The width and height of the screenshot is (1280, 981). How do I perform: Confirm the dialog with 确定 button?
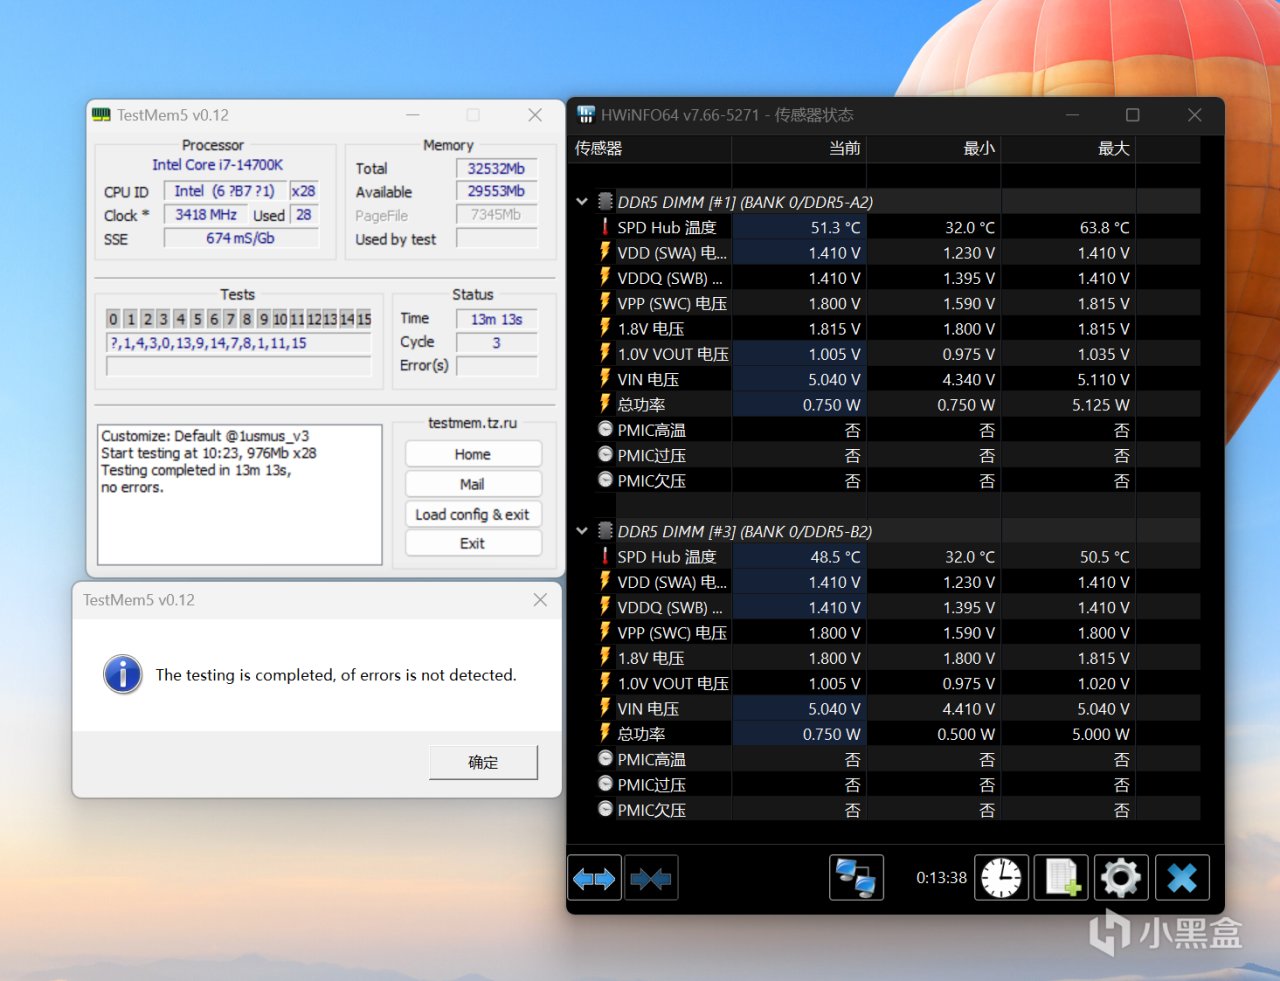tap(483, 762)
